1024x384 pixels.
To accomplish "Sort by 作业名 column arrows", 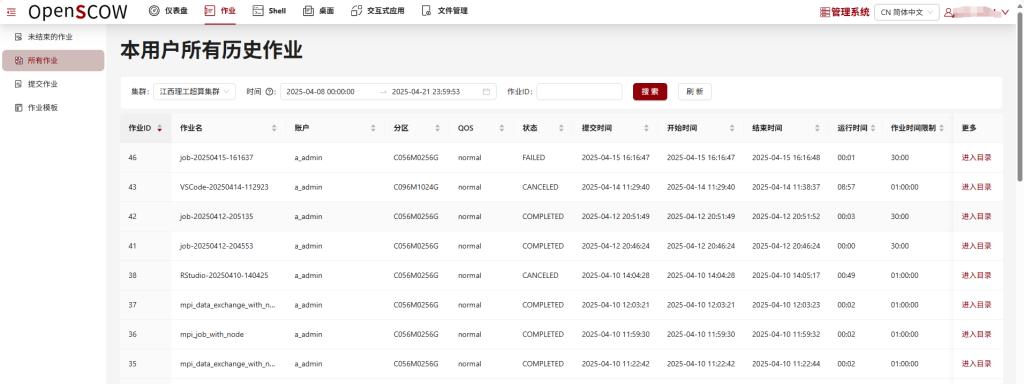I will click(x=274, y=128).
